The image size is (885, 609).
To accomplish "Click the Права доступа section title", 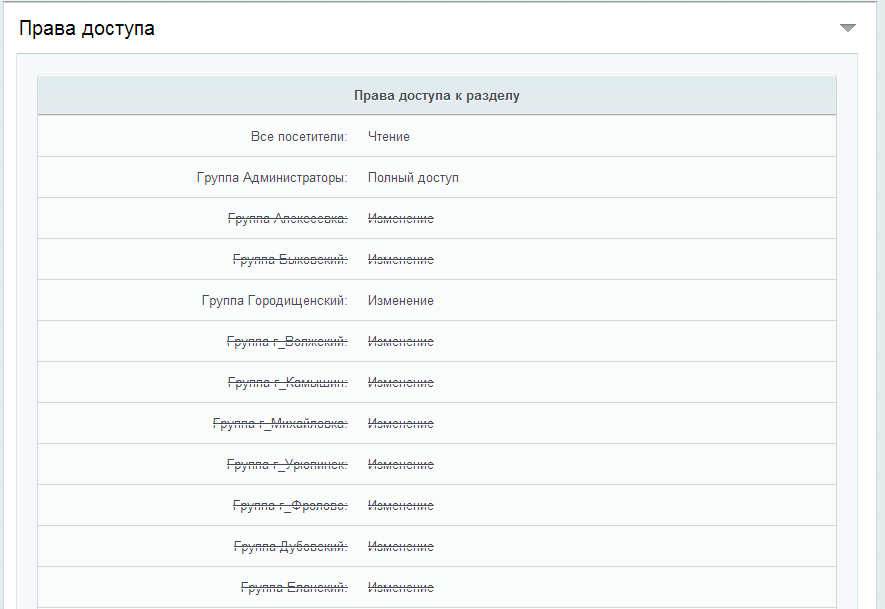I will (x=87, y=28).
